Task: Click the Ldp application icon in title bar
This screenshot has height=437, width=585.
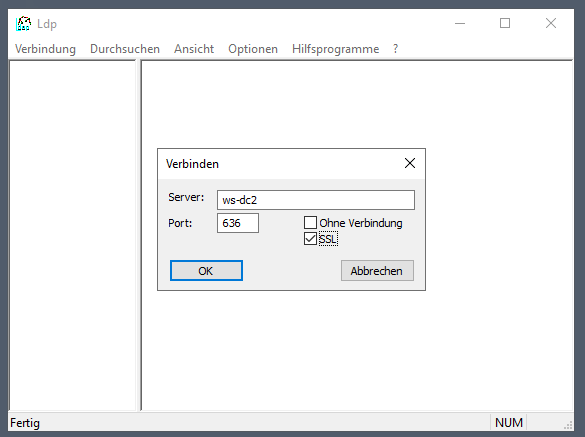Action: pyautogui.click(x=23, y=24)
